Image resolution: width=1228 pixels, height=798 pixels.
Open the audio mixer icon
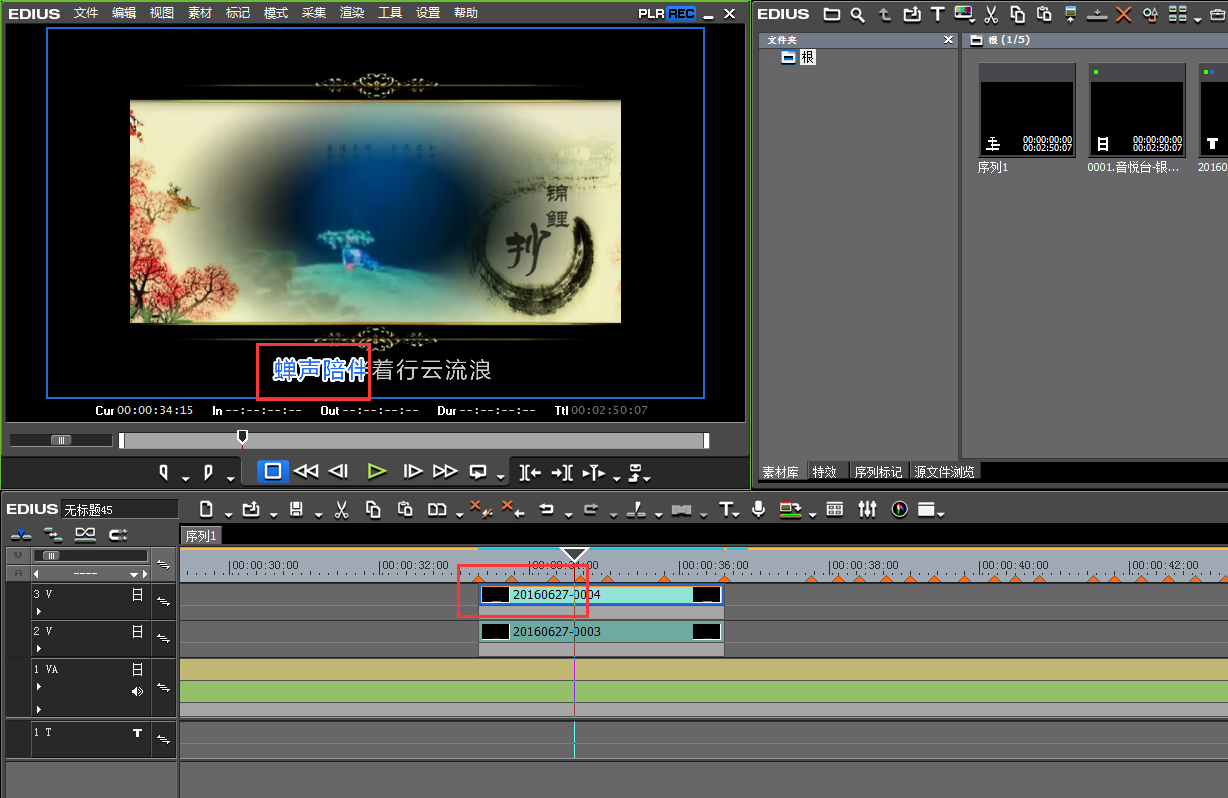[867, 510]
